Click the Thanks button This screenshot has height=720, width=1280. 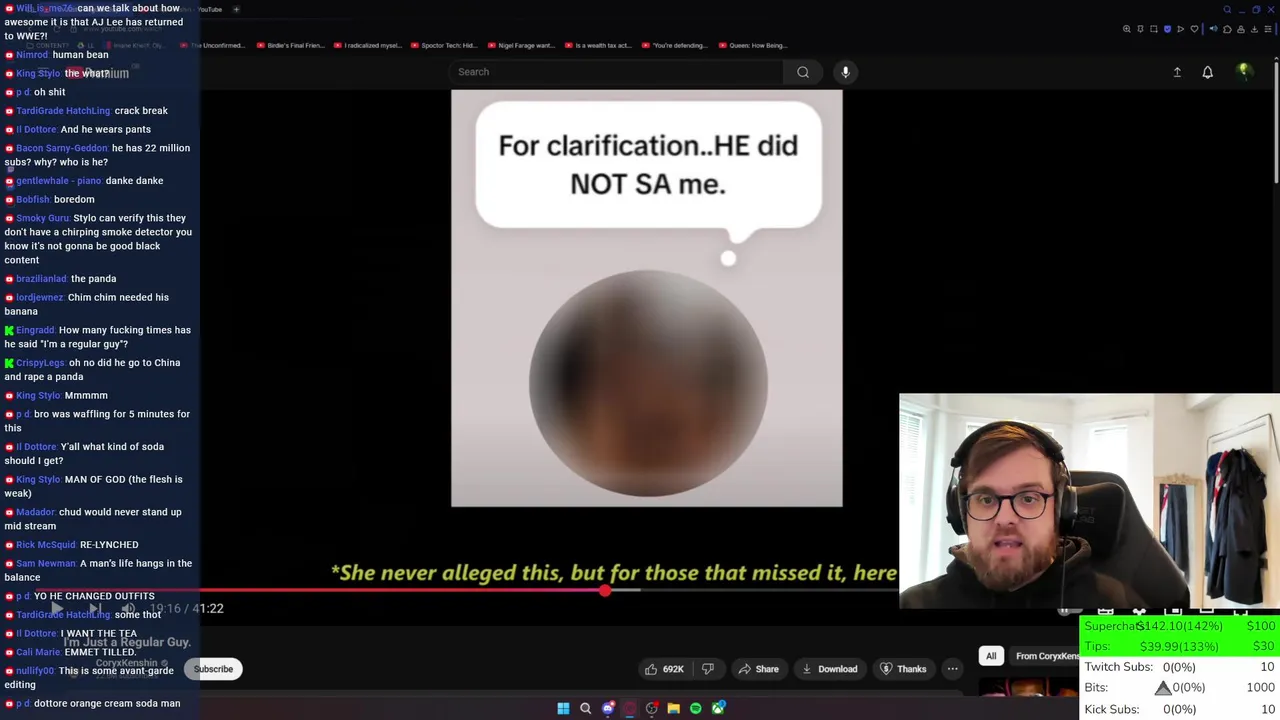[x=902, y=669]
